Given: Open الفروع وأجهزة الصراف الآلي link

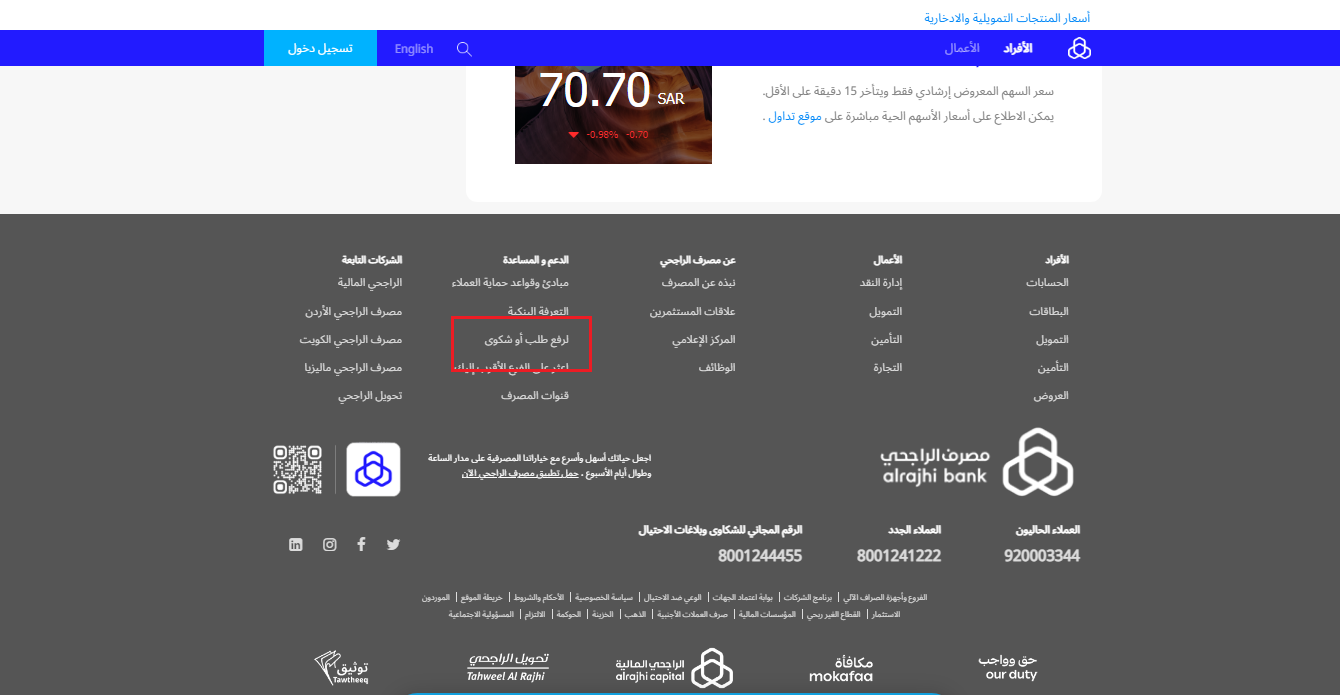Looking at the screenshot, I should (x=885, y=597).
